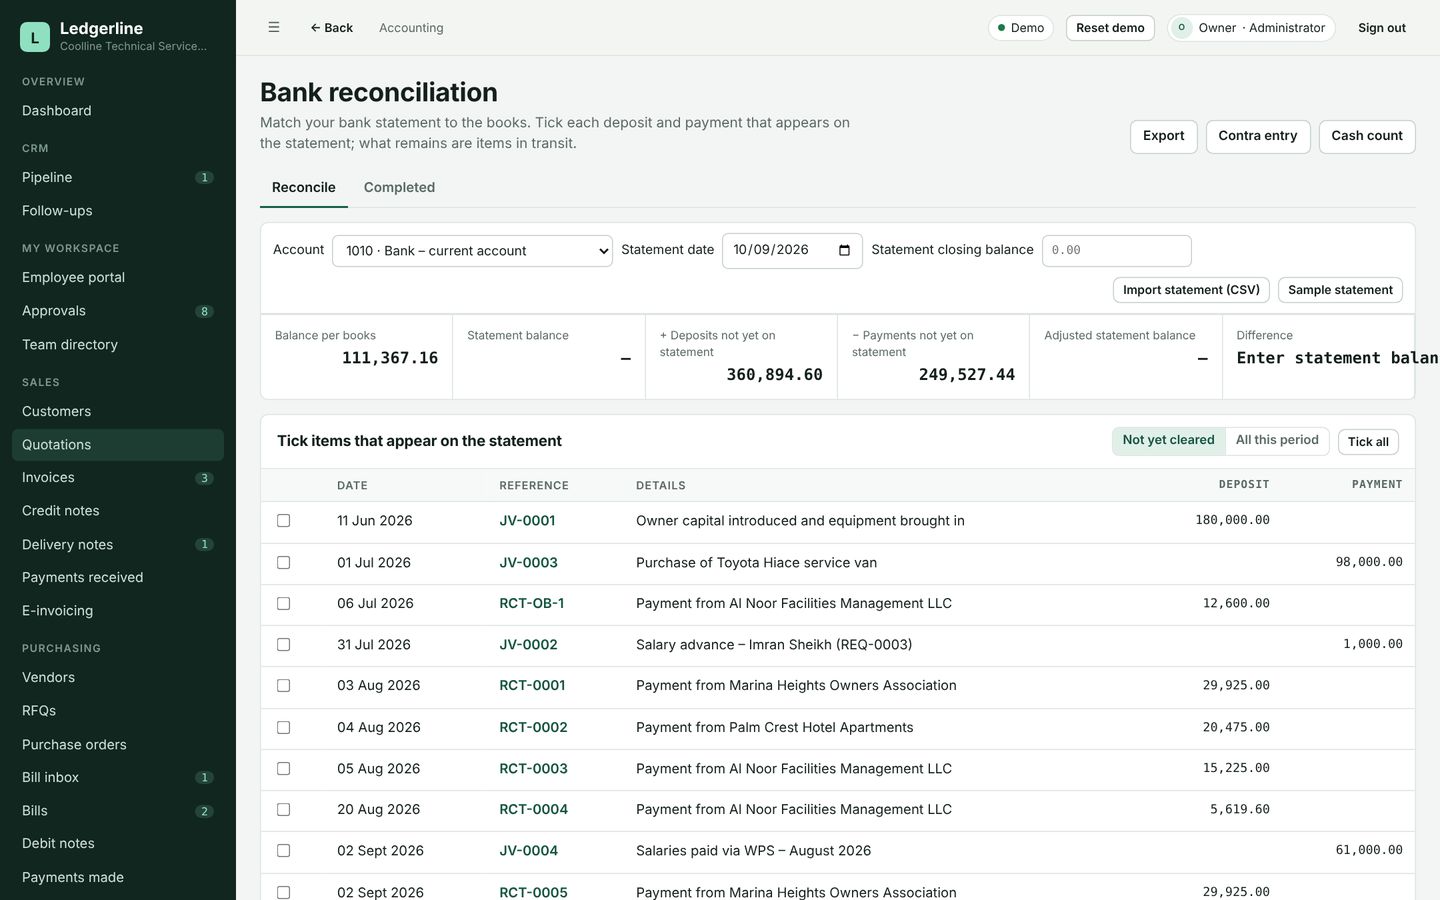1440x900 pixels.
Task: Open Invoices in the sidebar
Action: [x=118, y=478]
